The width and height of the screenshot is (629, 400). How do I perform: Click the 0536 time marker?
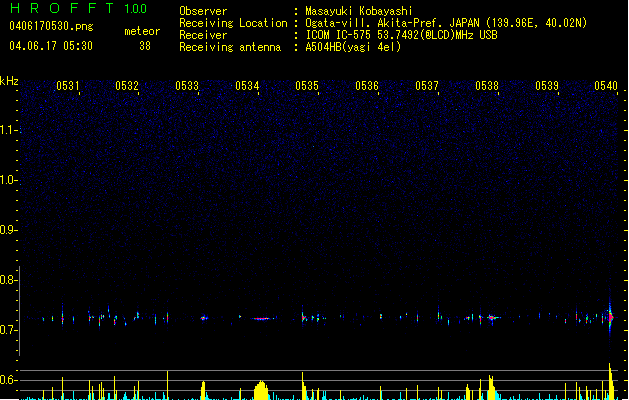367,86
